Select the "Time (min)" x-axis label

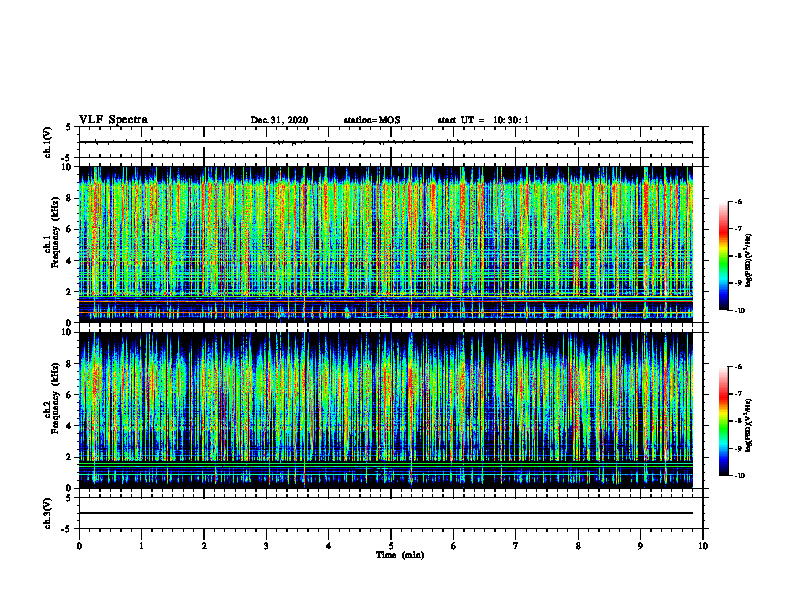(x=400, y=555)
